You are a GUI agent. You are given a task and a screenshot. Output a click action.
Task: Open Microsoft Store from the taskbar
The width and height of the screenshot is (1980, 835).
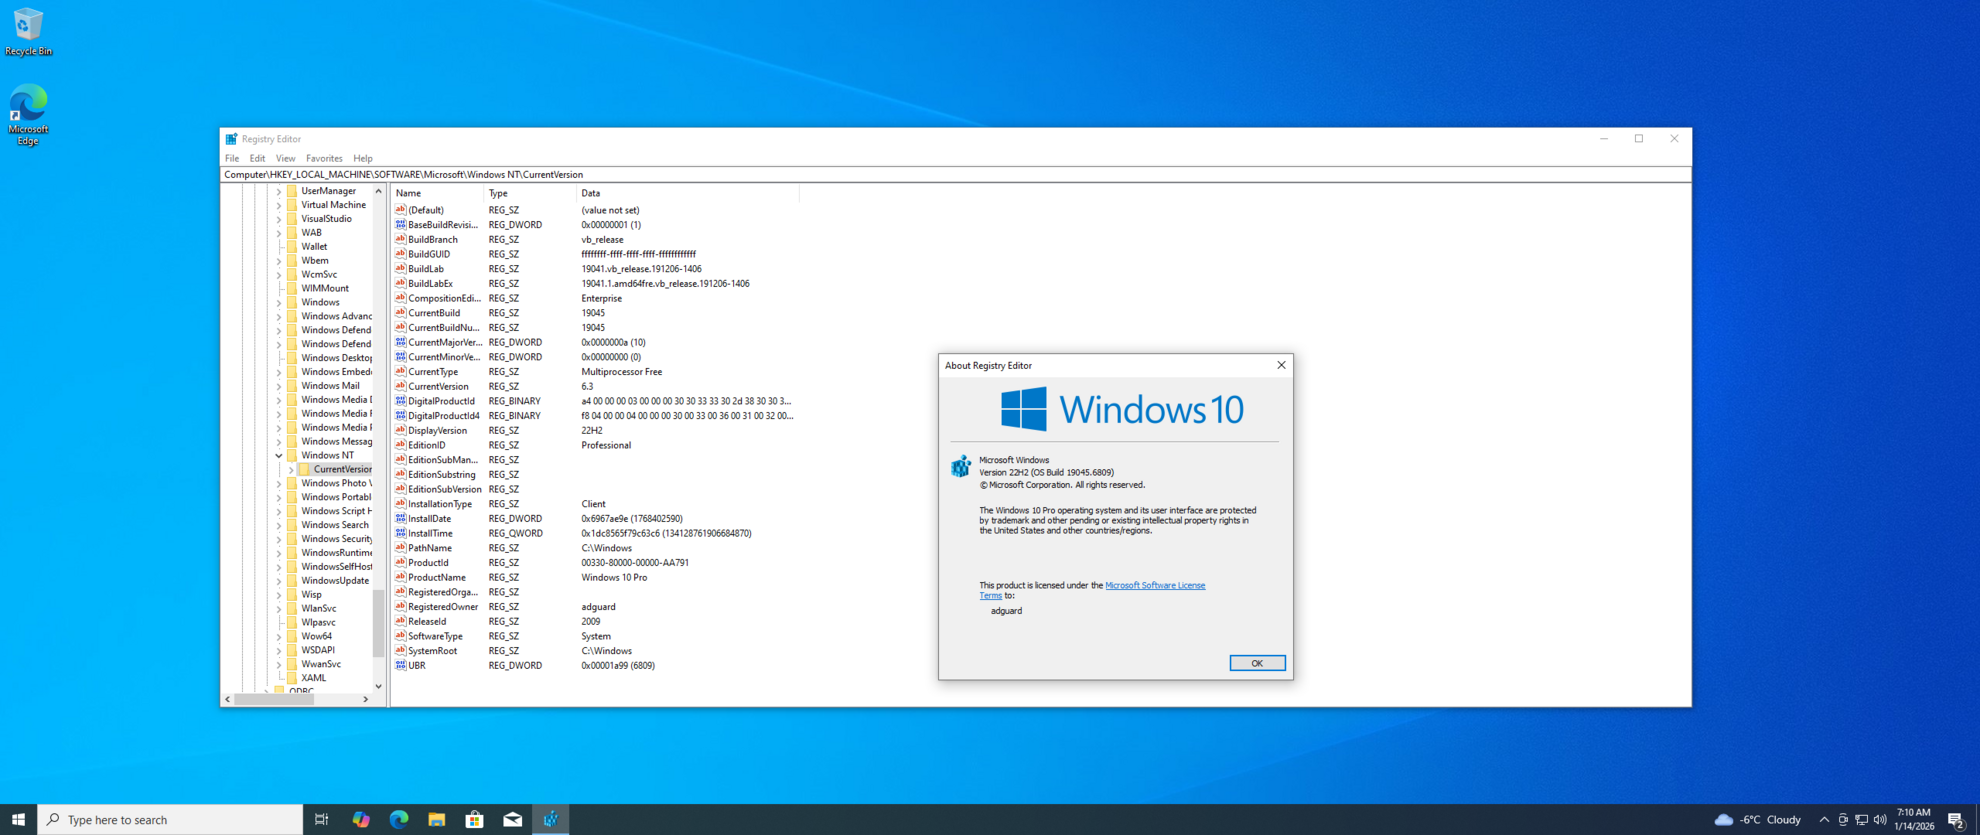(x=475, y=819)
